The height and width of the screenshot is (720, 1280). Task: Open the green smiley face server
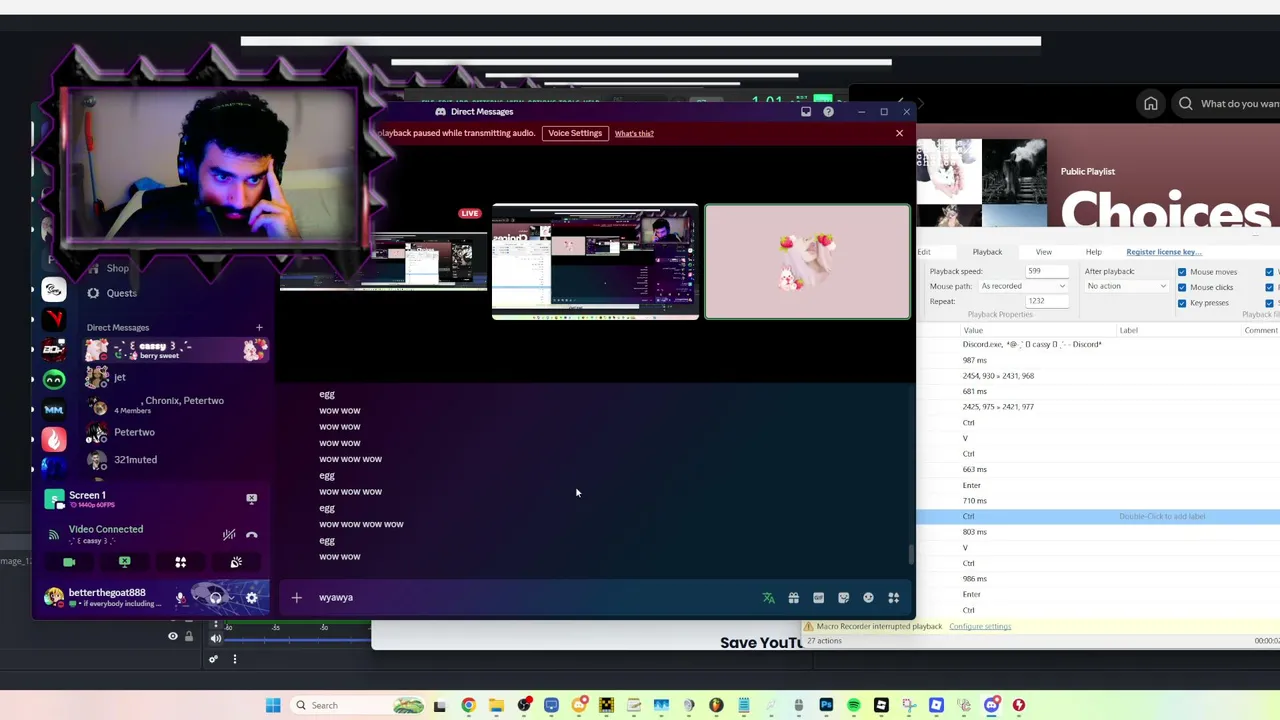click(x=54, y=379)
